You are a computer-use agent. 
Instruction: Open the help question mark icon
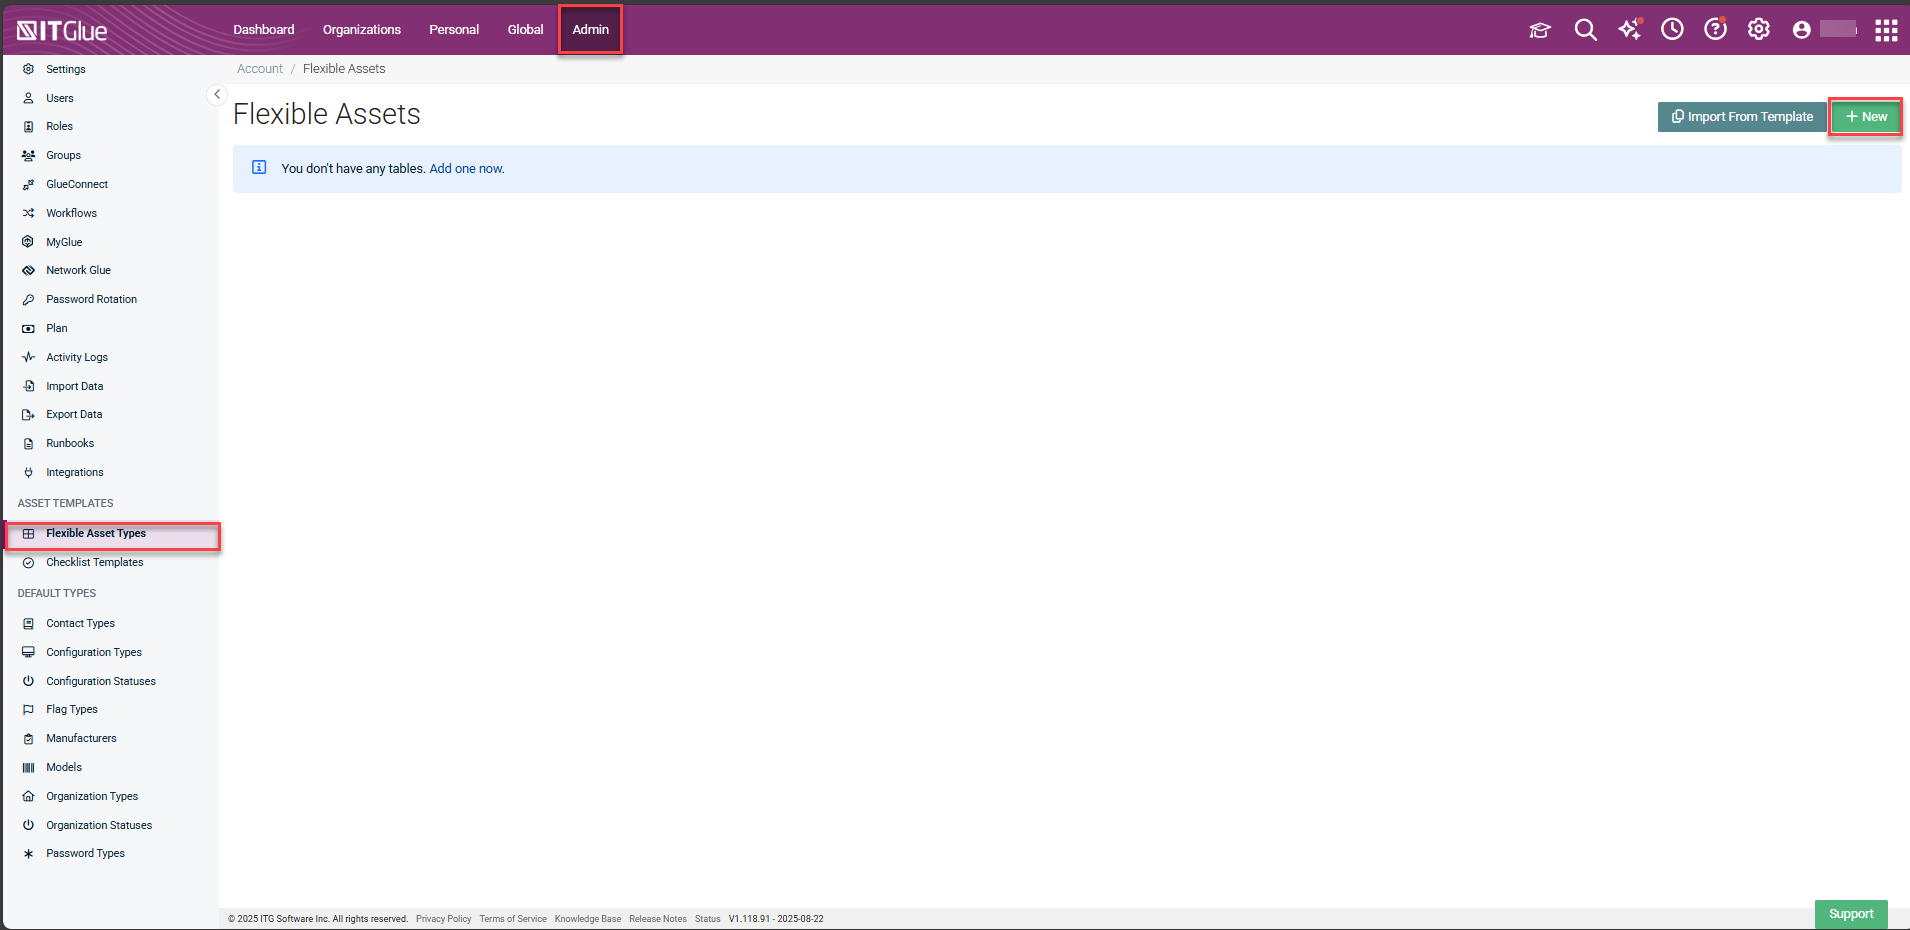click(x=1716, y=29)
